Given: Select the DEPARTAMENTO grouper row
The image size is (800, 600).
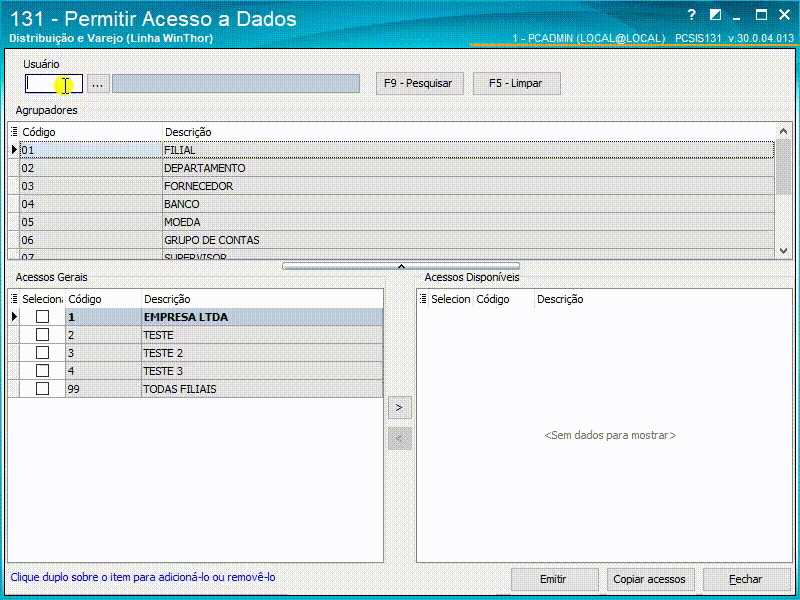Looking at the screenshot, I should (391, 168).
